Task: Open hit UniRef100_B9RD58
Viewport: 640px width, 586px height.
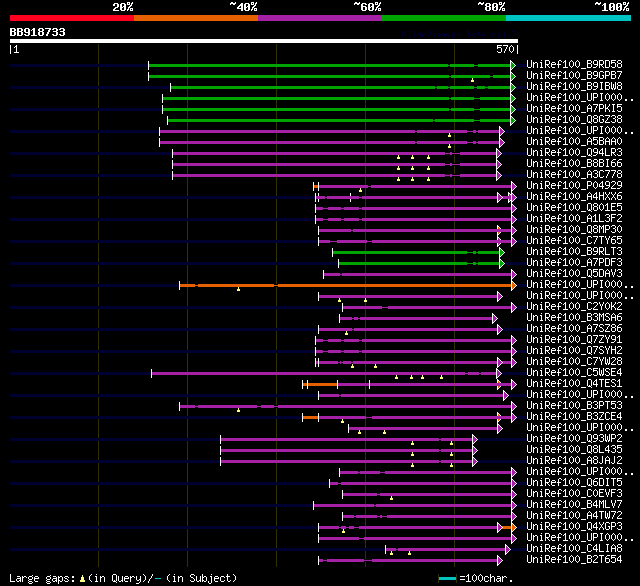Action: (574, 64)
